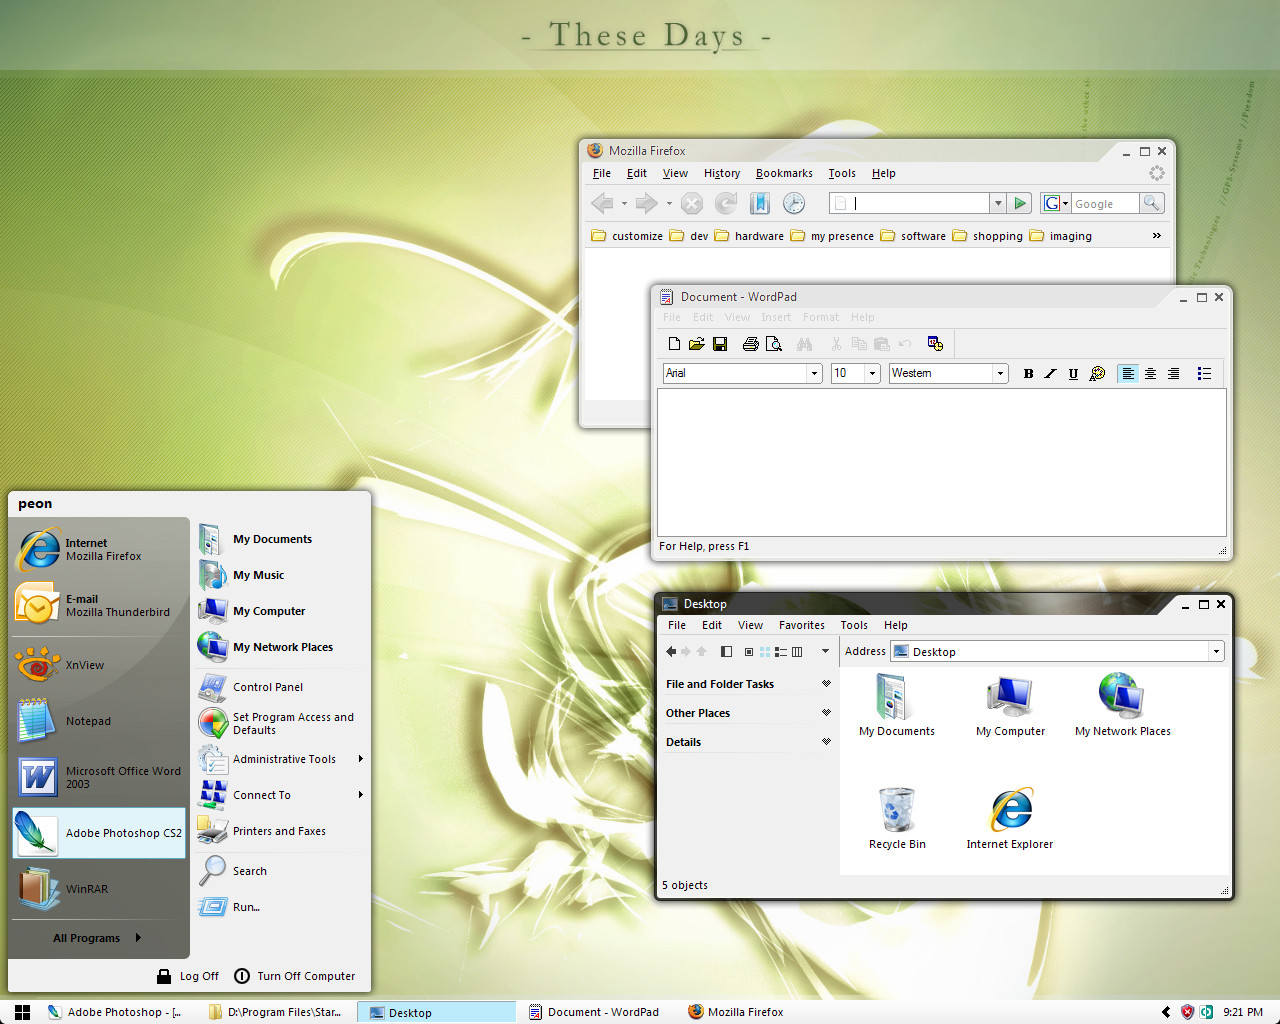Open Firefox URL bar history dropdown
This screenshot has height=1024, width=1280.
click(x=997, y=203)
